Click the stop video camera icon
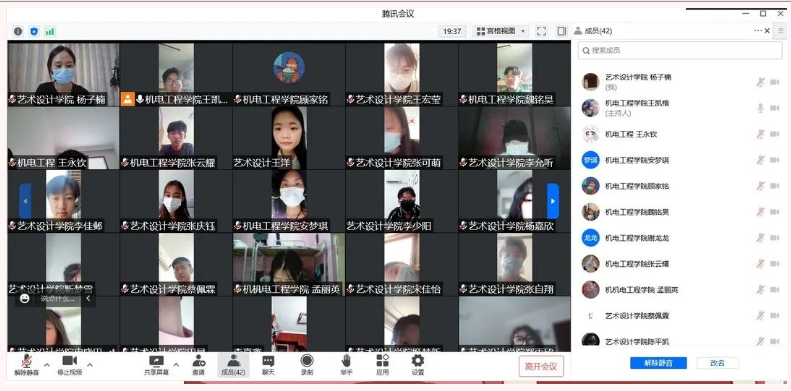 point(70,360)
